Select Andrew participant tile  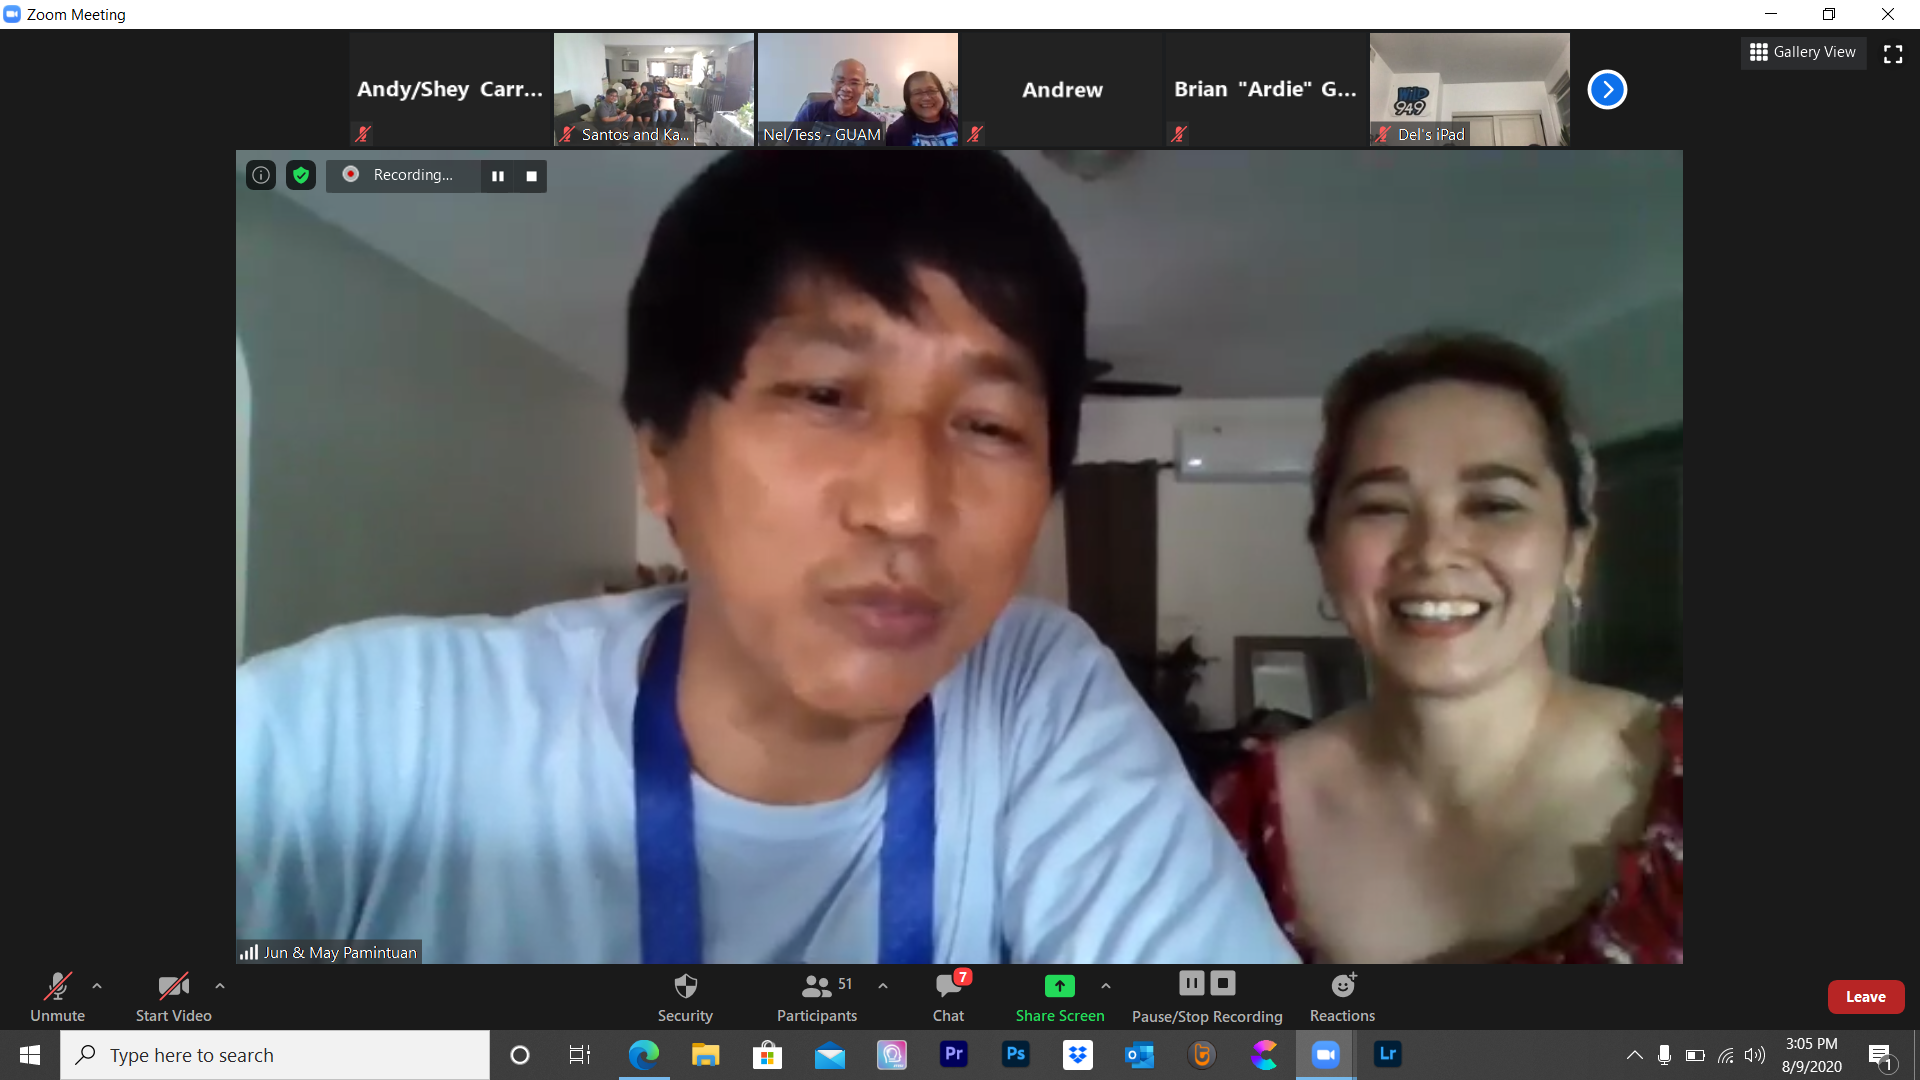1062,90
